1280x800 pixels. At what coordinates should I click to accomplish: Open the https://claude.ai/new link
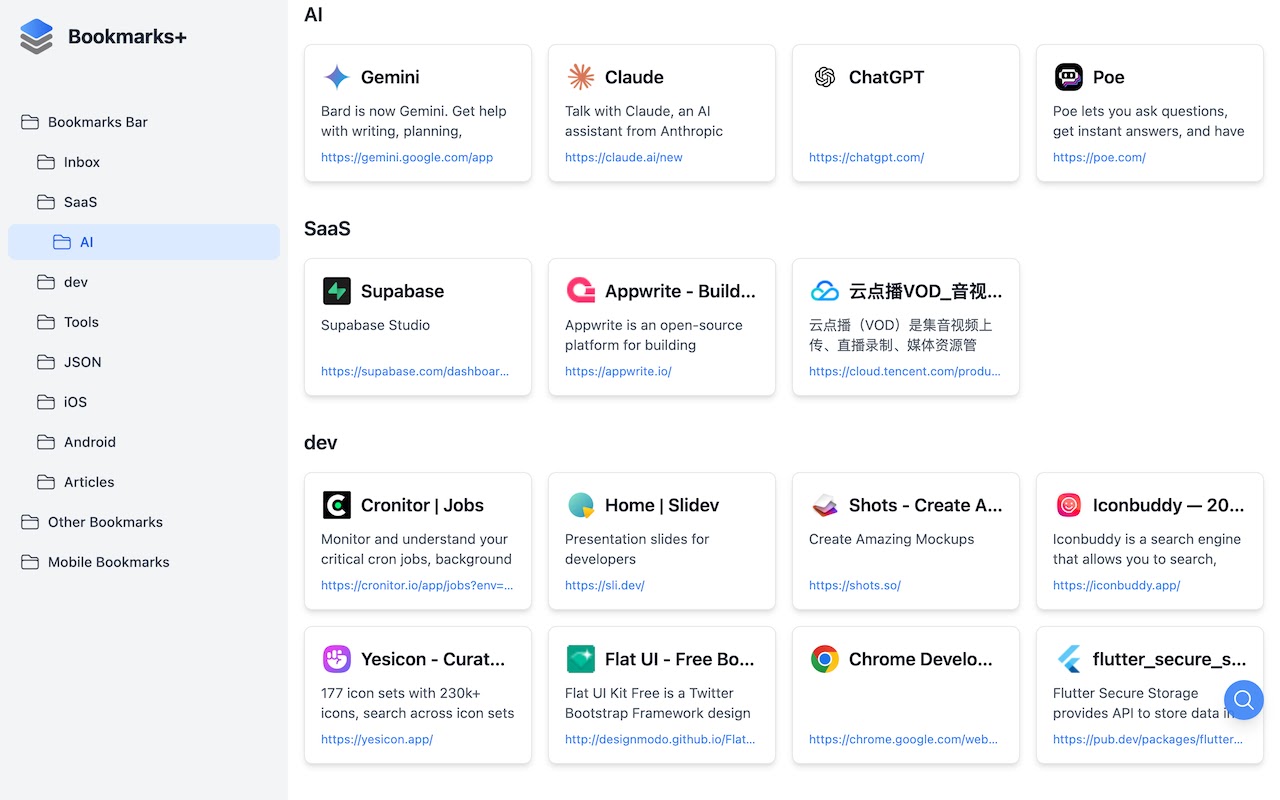point(624,157)
